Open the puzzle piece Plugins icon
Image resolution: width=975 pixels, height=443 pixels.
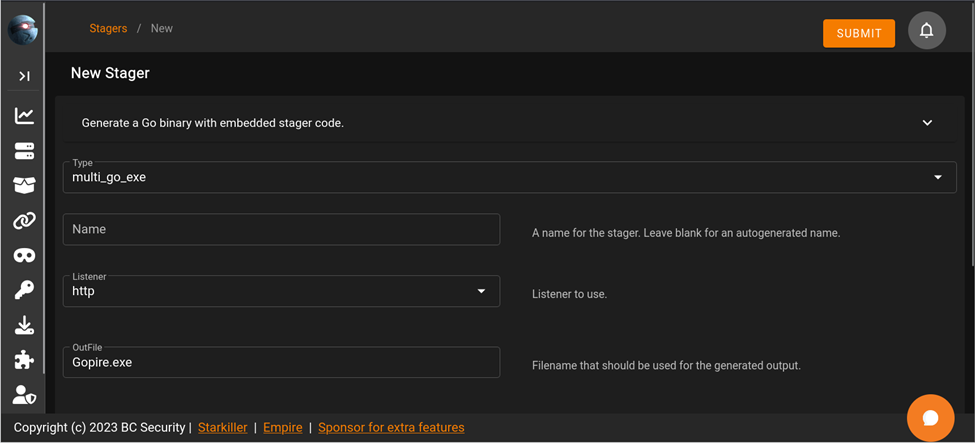[24, 360]
